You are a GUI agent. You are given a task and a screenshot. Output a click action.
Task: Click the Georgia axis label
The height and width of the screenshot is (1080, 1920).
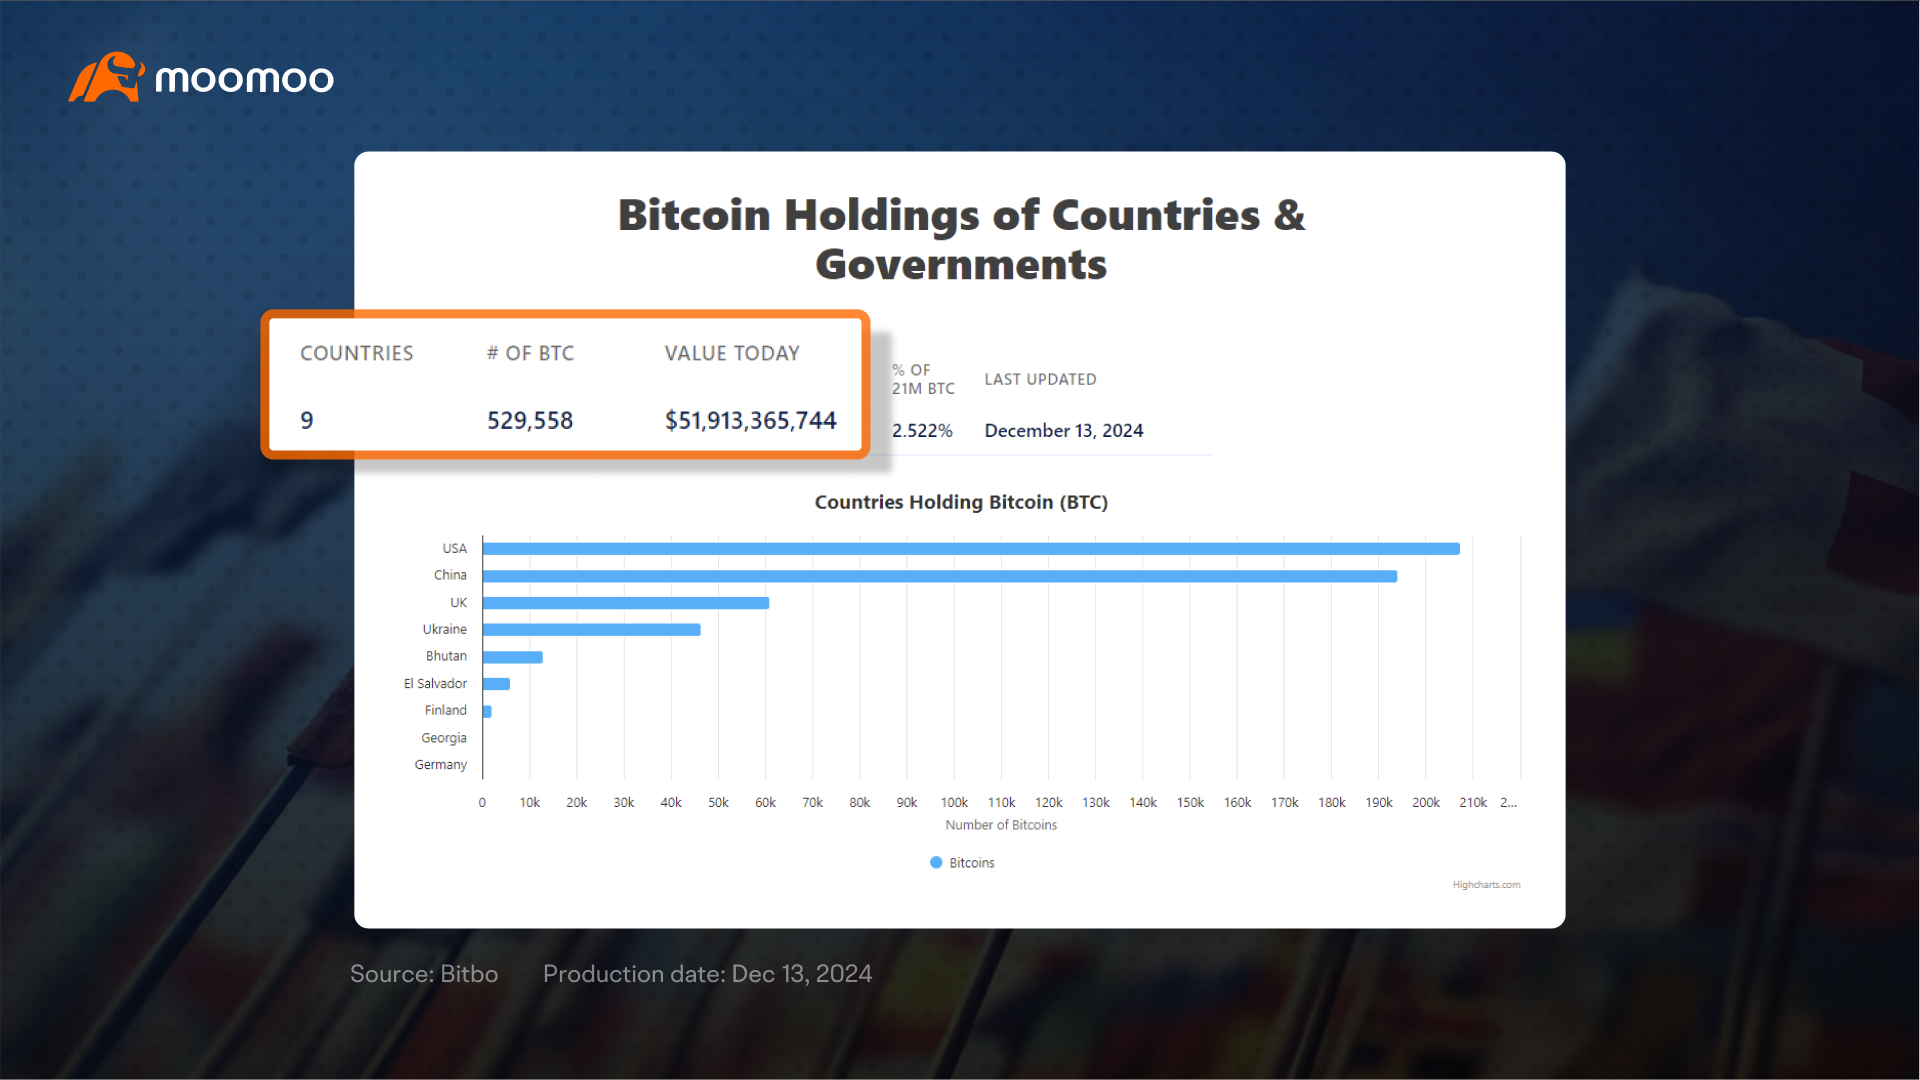(x=444, y=738)
